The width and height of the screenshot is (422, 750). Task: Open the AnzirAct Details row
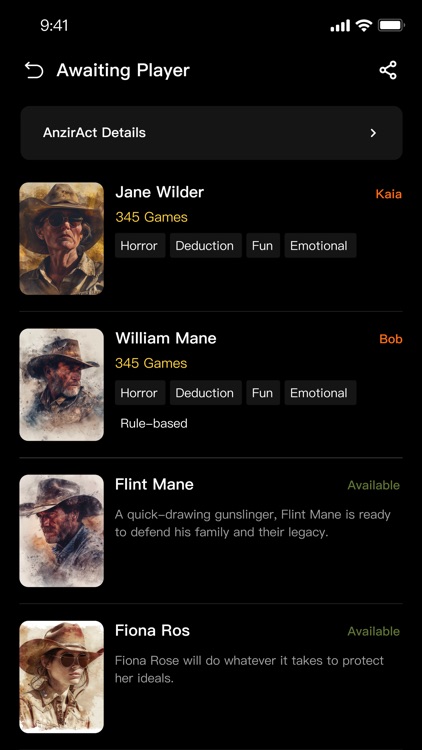(x=211, y=133)
